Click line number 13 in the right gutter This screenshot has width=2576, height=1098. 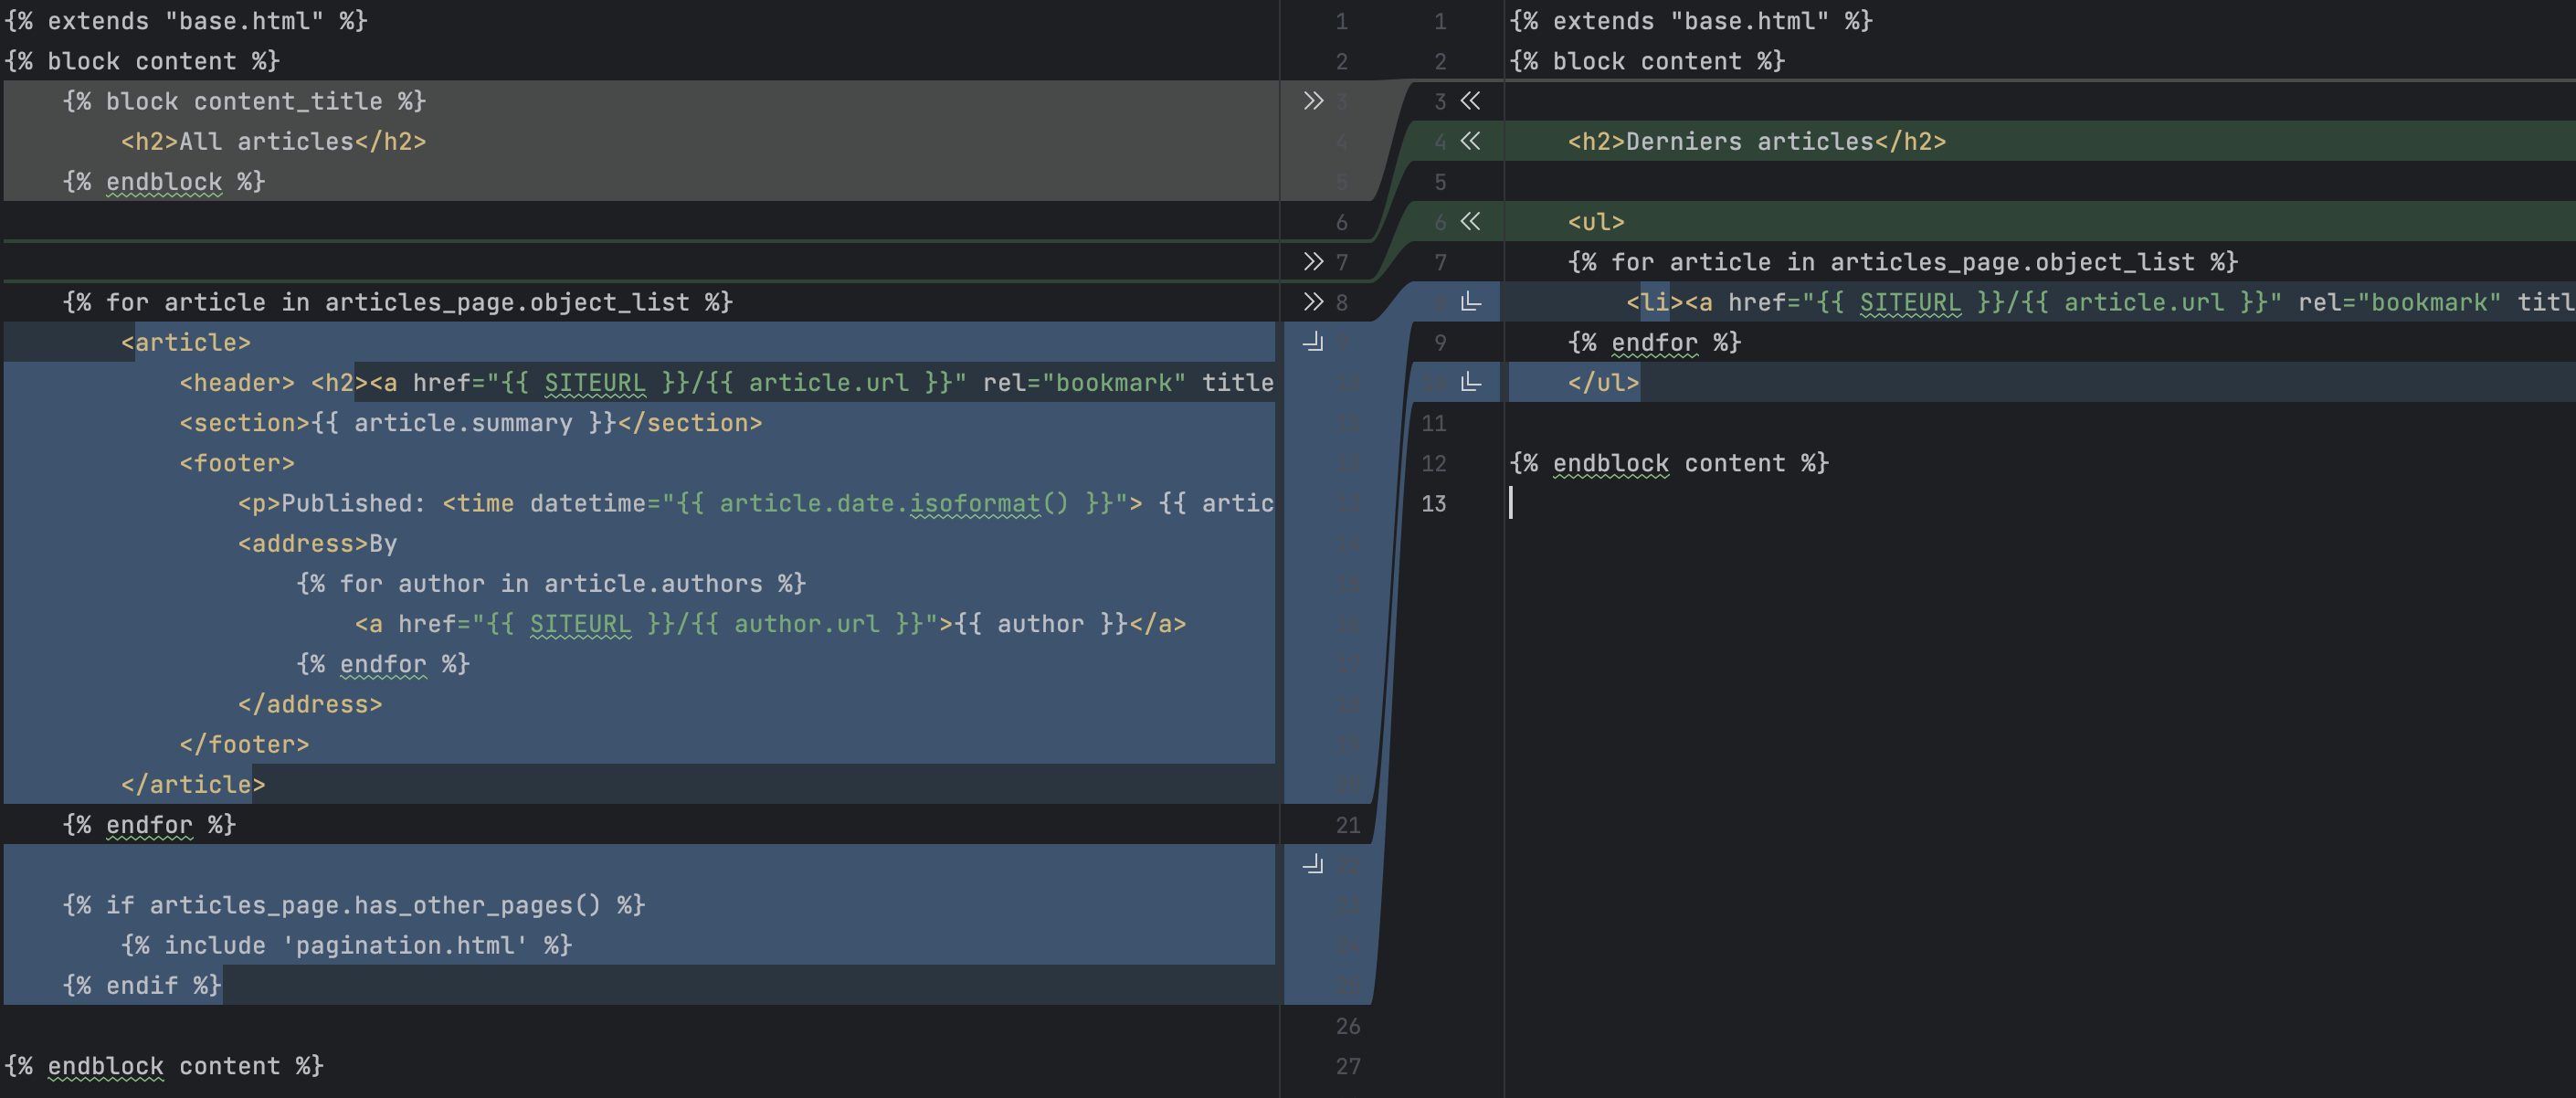1434,503
